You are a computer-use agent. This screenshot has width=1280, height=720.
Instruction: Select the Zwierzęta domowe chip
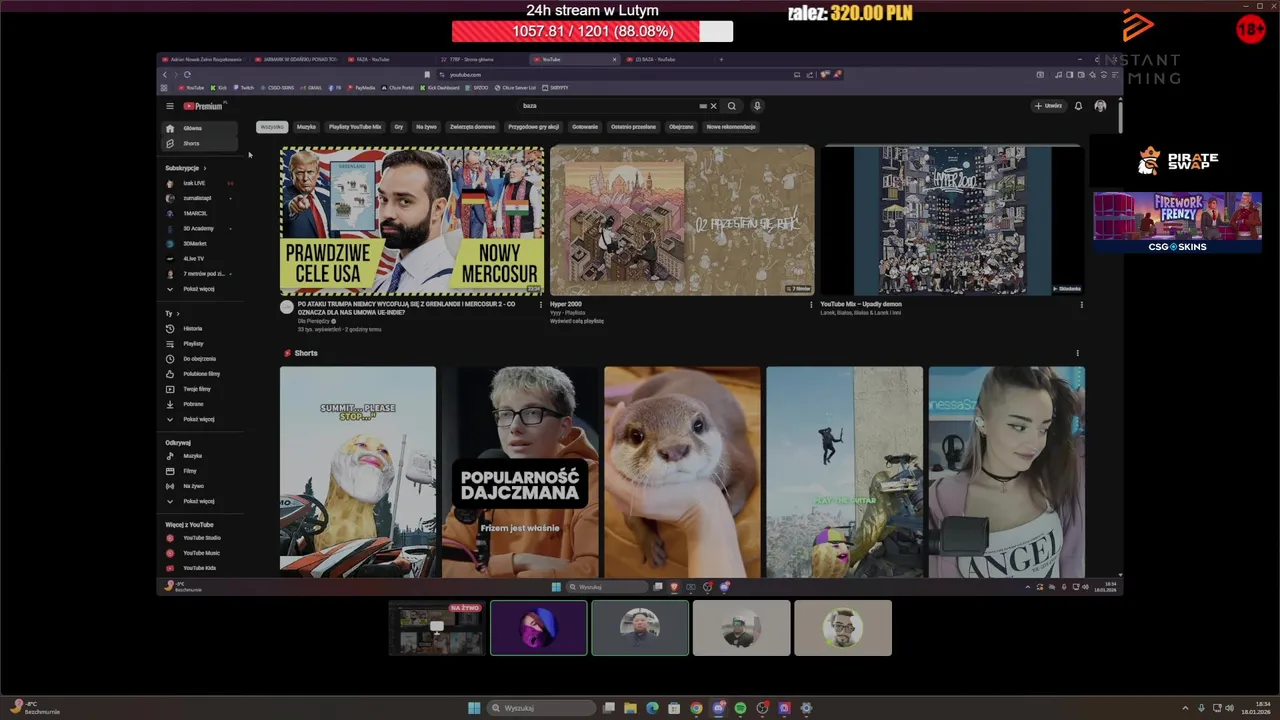(473, 127)
